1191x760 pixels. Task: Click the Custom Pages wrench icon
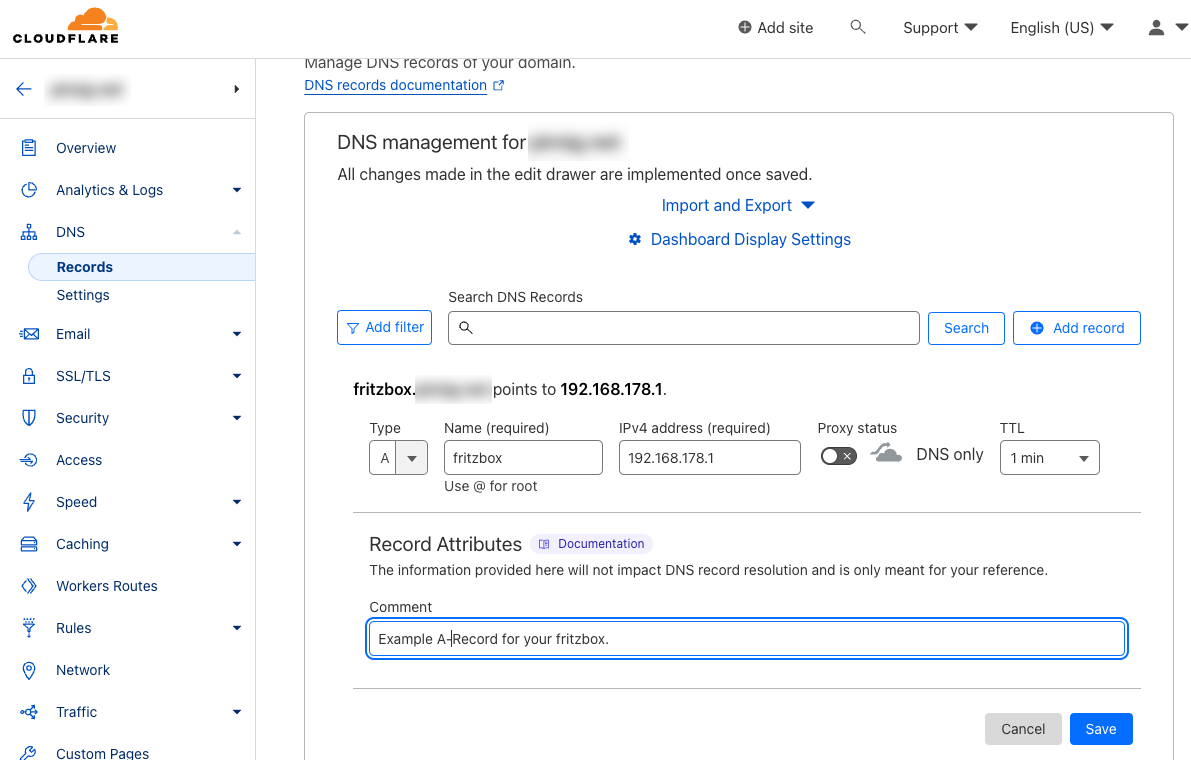29,753
